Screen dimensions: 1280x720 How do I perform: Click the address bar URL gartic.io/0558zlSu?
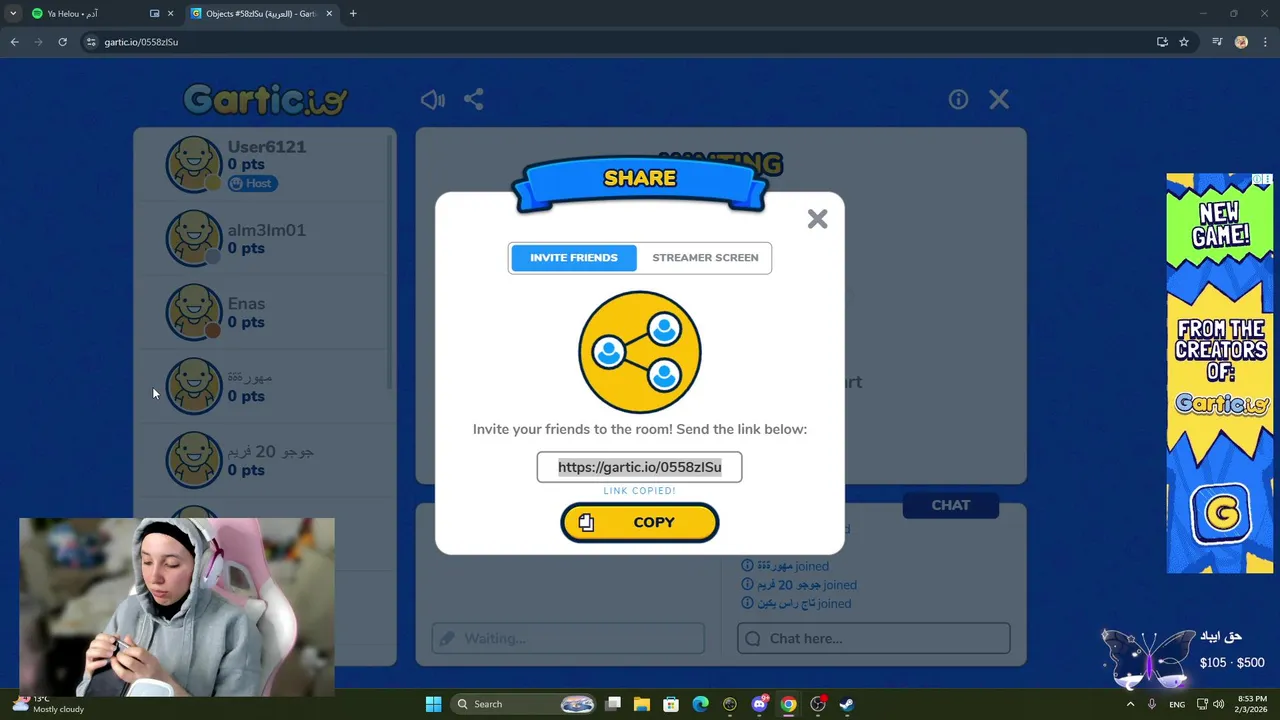[141, 42]
